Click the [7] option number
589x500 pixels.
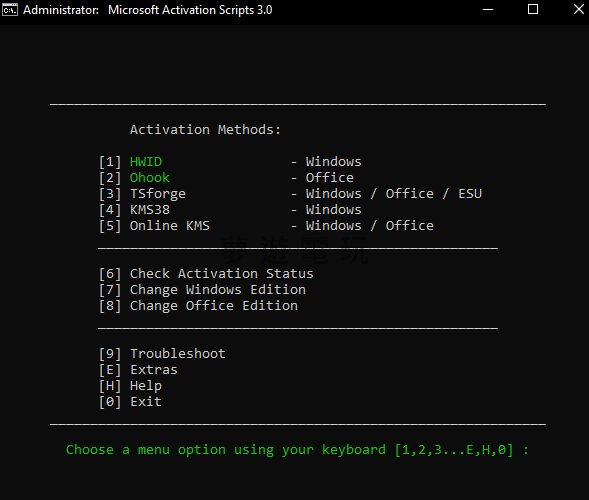(x=110, y=290)
